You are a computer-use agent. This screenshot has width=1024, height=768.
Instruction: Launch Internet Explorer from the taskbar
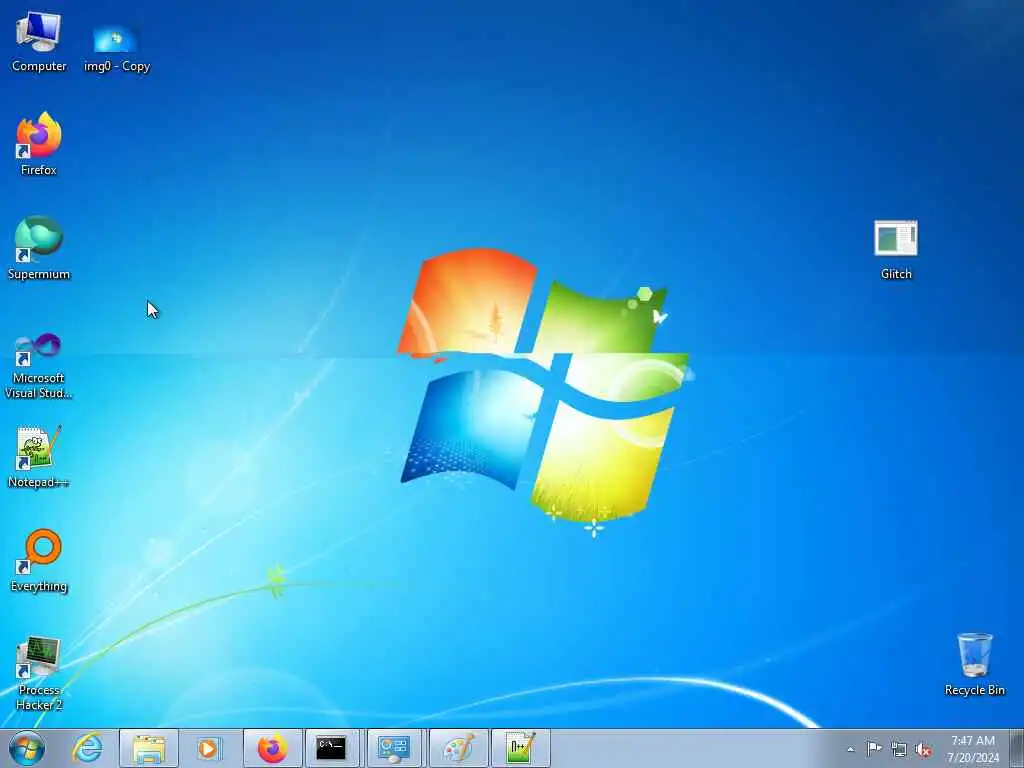(x=88, y=748)
